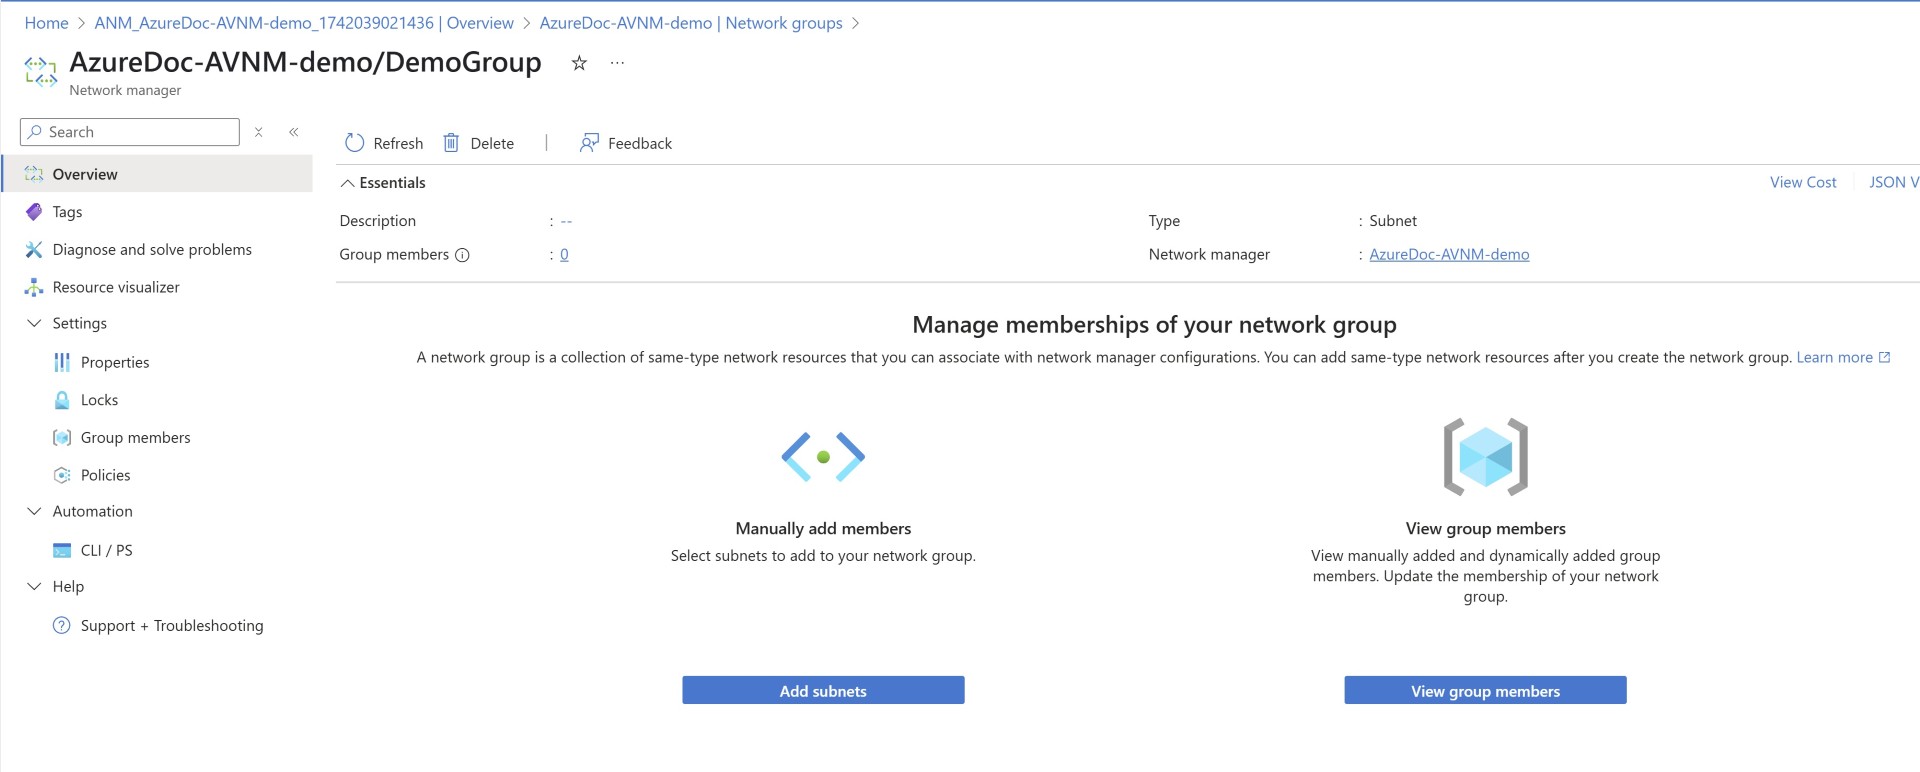Go to Home in the breadcrumb

tap(46, 23)
